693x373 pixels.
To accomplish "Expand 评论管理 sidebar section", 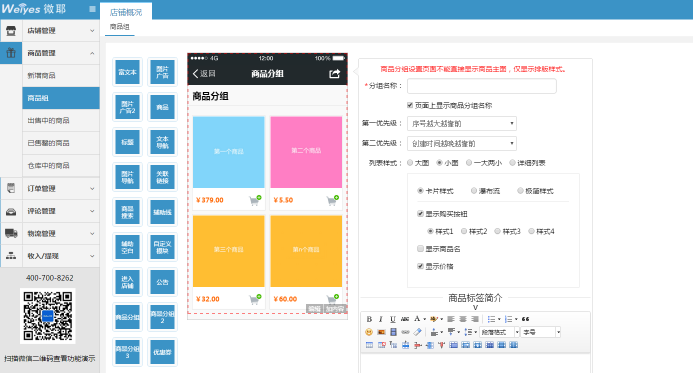I will point(50,211).
